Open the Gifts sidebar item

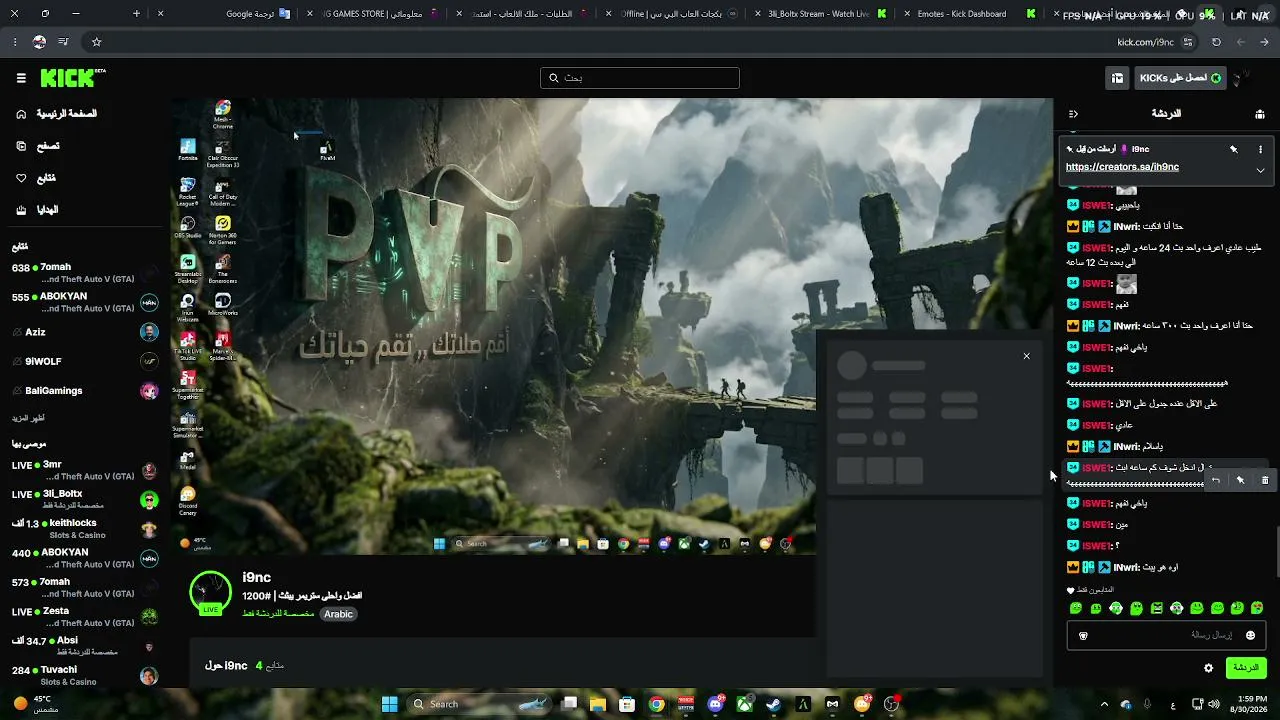[37, 210]
